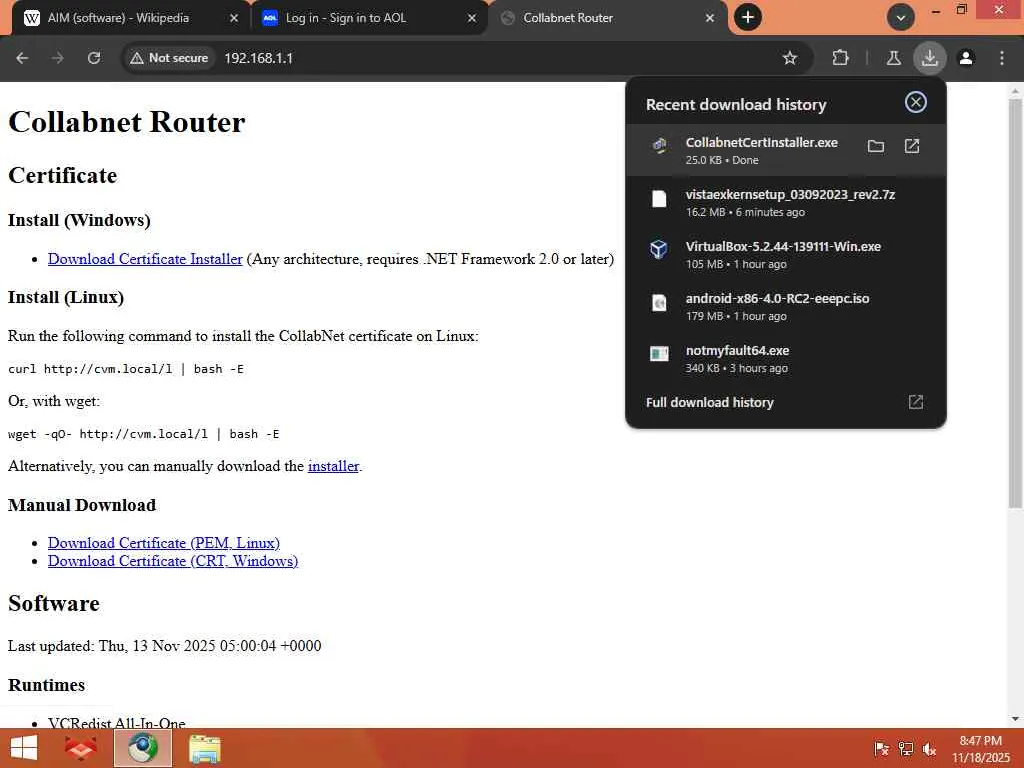The width and height of the screenshot is (1024, 768).
Task: Open the full download history external icon
Action: pyautogui.click(x=916, y=402)
